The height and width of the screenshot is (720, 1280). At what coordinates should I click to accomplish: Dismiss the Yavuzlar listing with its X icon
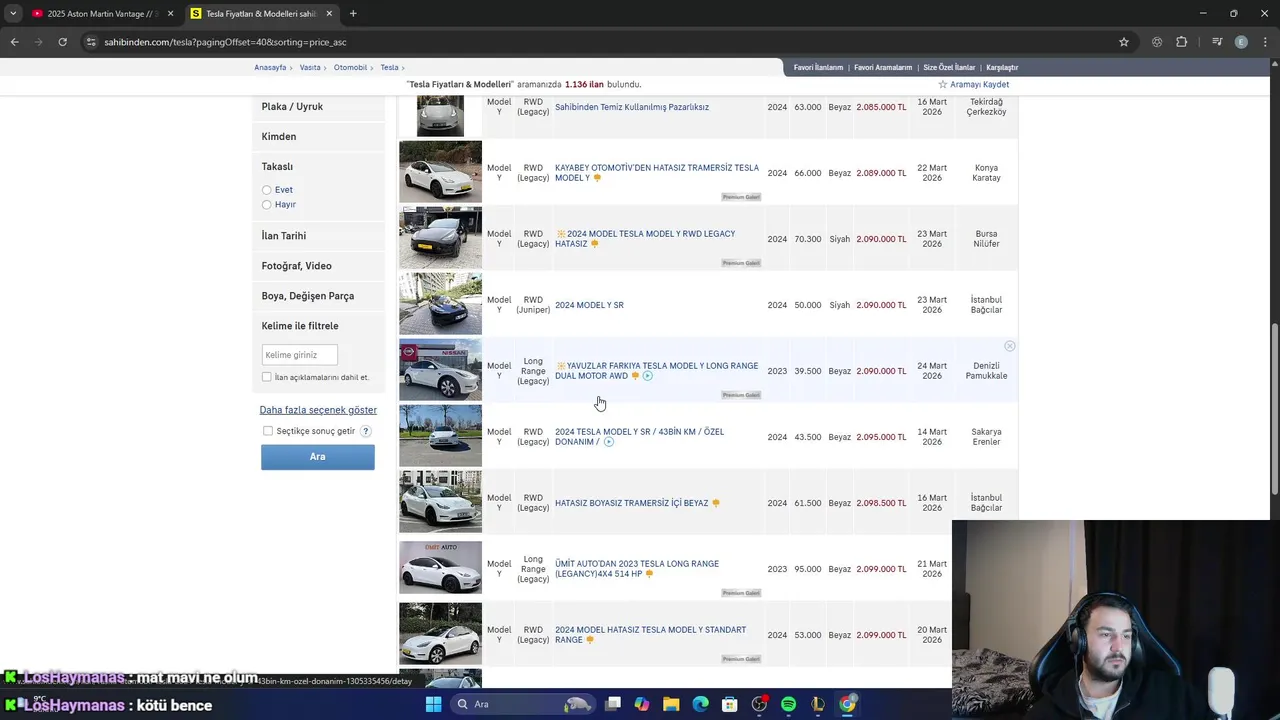[1010, 346]
